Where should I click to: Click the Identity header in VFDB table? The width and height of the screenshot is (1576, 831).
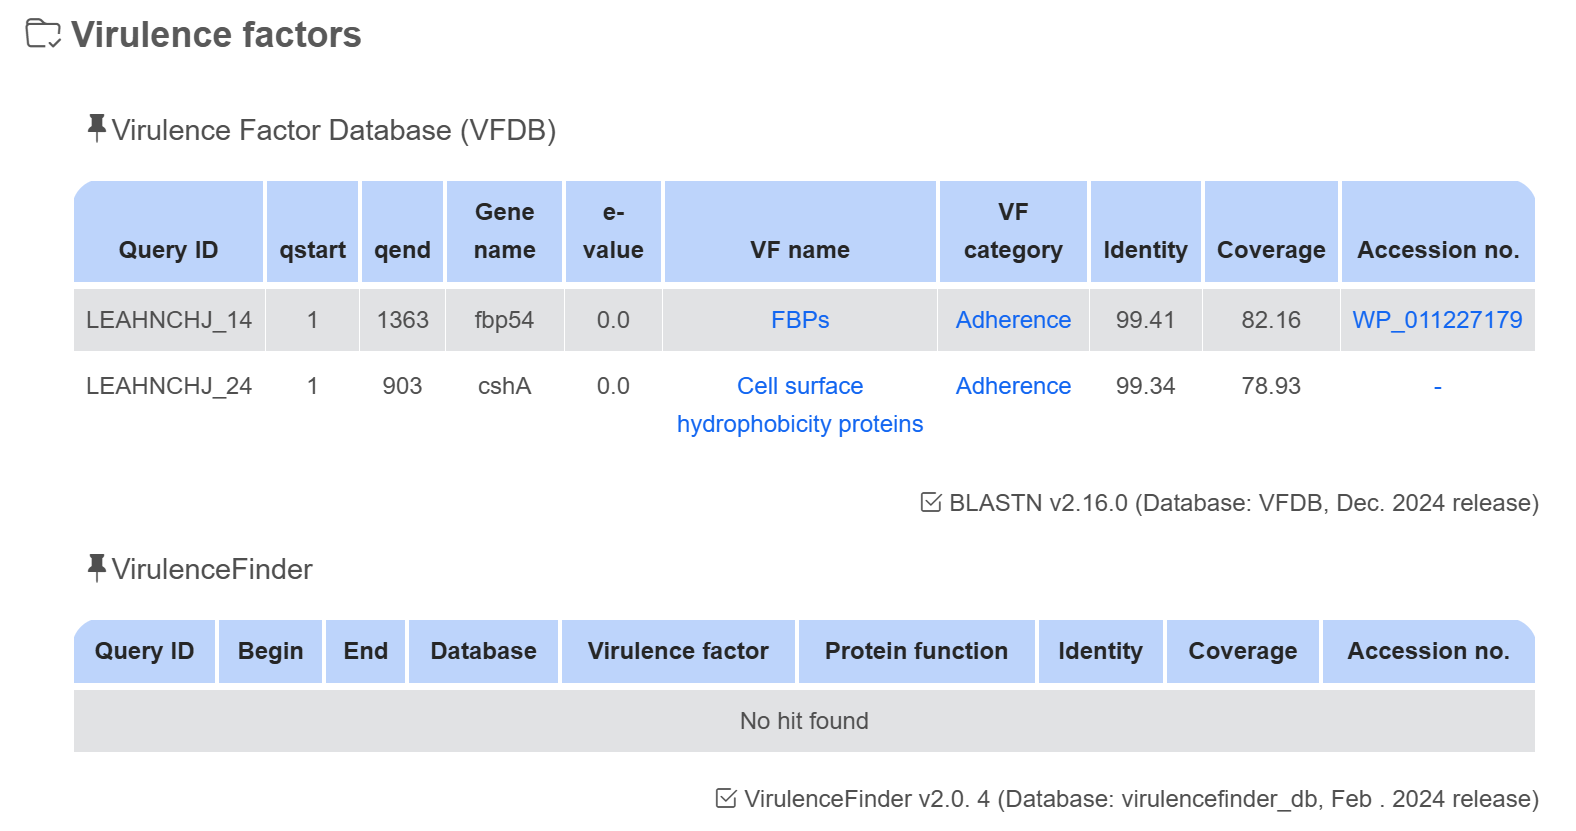coord(1145,250)
